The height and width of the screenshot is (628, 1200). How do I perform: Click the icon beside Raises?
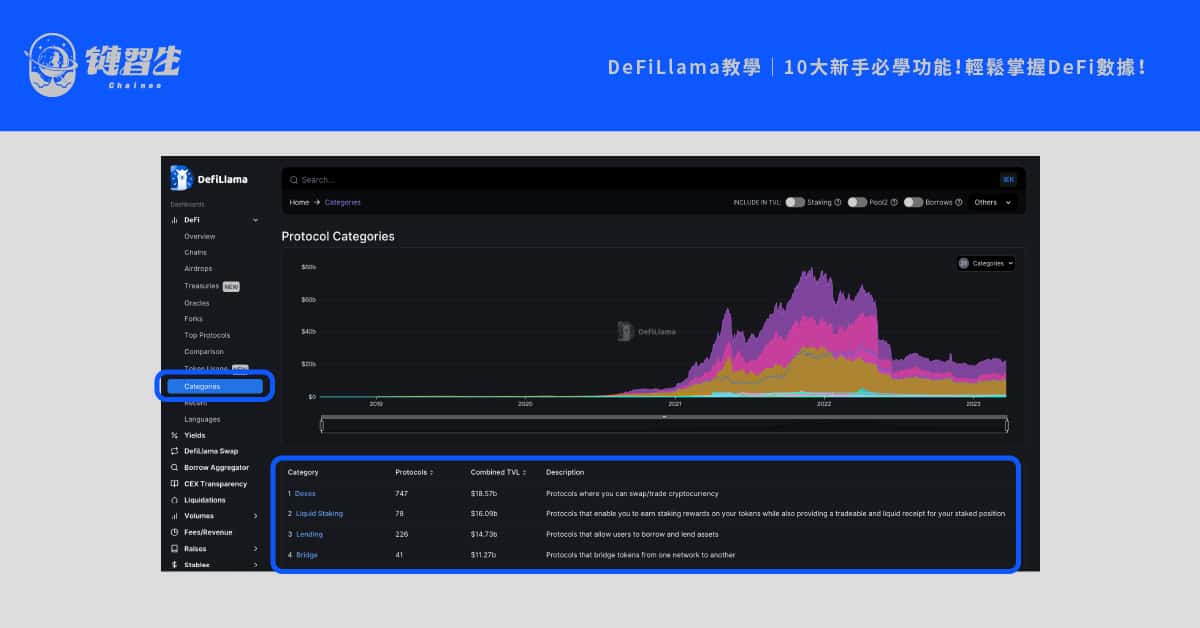[x=174, y=549]
